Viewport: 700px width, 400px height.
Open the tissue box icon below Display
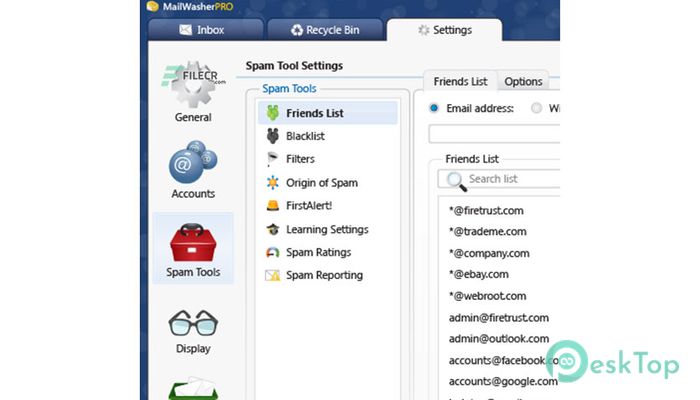(x=193, y=388)
